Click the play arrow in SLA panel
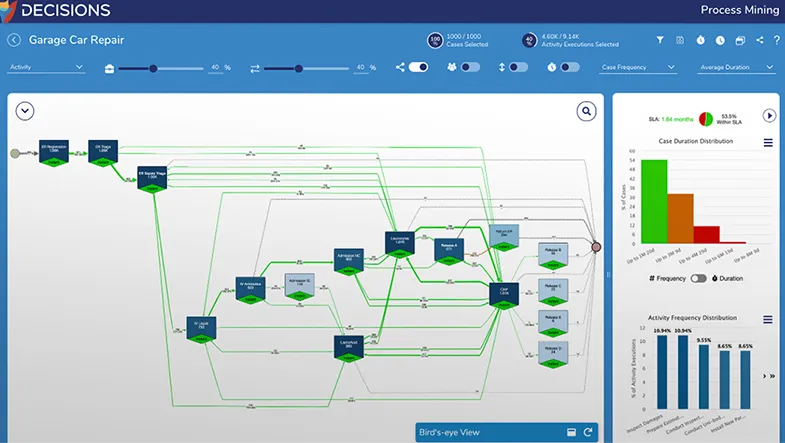The height and width of the screenshot is (443, 785). click(x=769, y=116)
